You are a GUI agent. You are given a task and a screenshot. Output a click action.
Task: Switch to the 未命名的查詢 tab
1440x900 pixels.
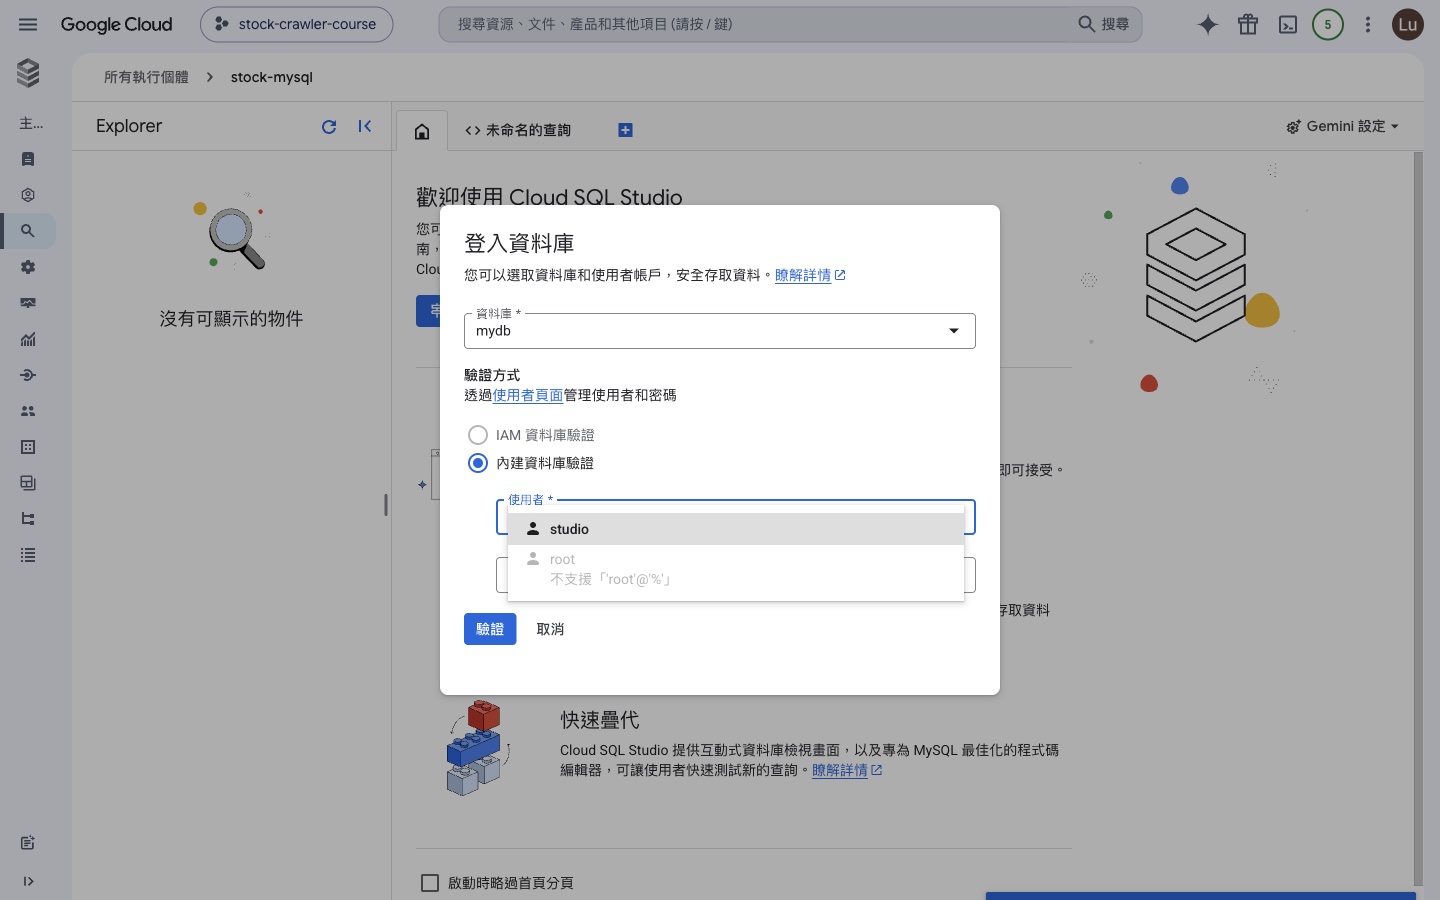[518, 130]
